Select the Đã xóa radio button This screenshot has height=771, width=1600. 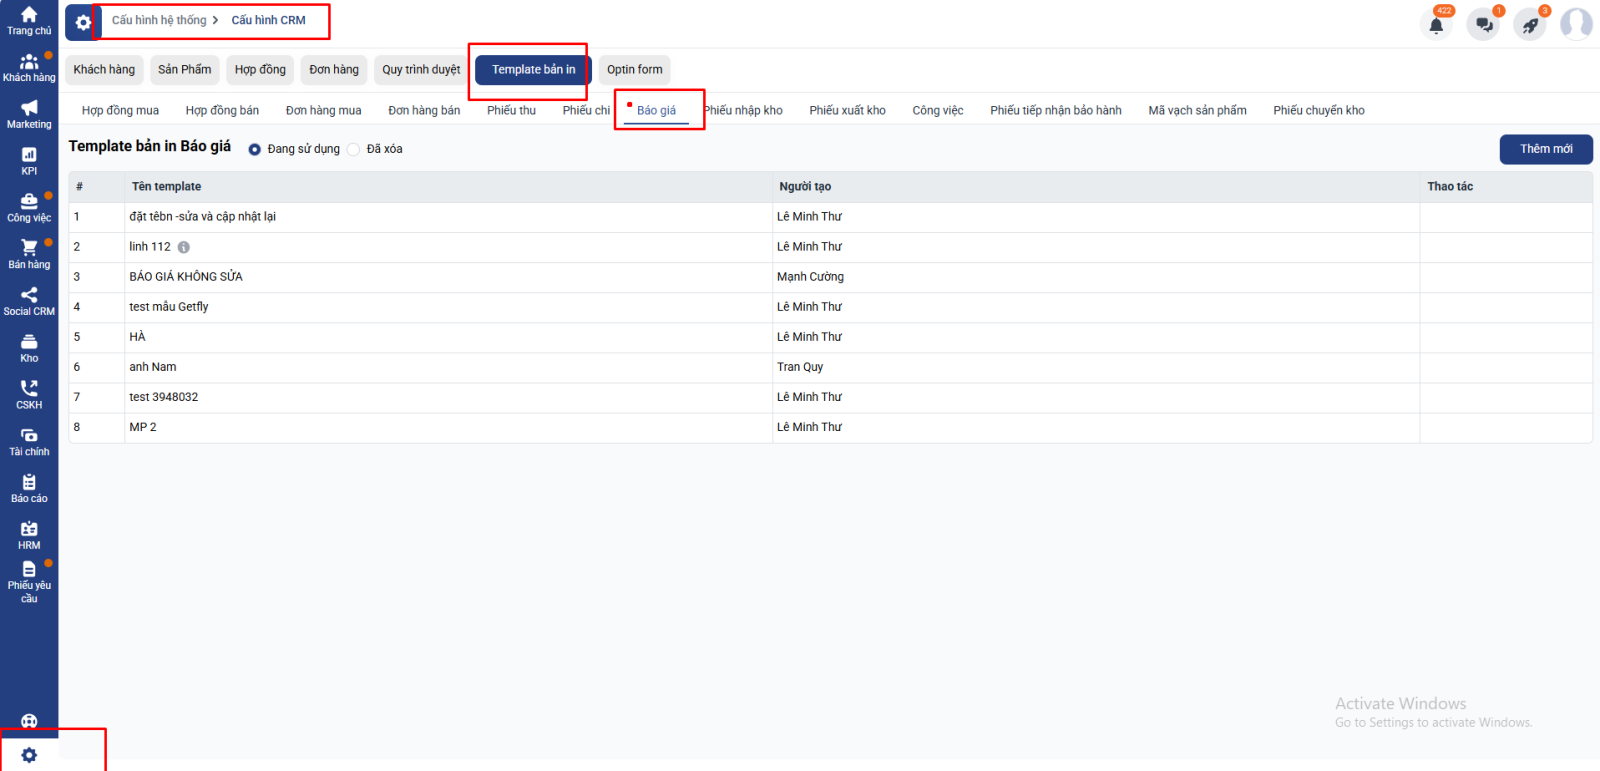tap(354, 149)
